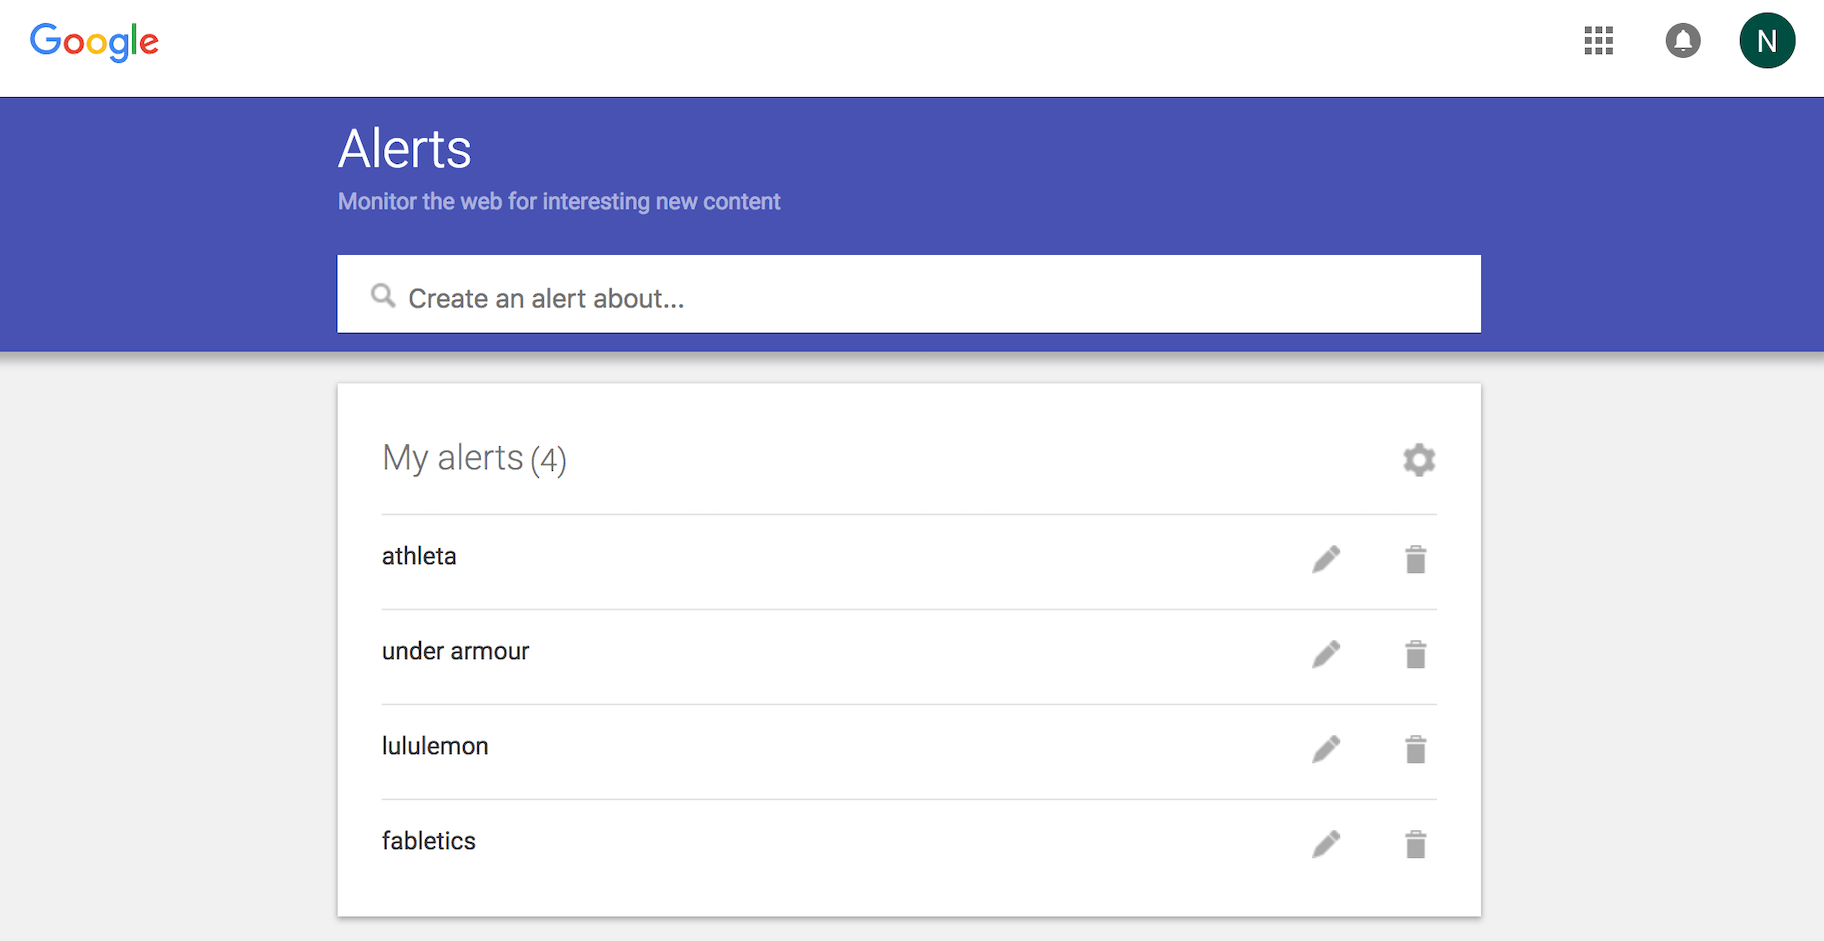
Task: Edit the under armour alert
Action: coord(1326,654)
